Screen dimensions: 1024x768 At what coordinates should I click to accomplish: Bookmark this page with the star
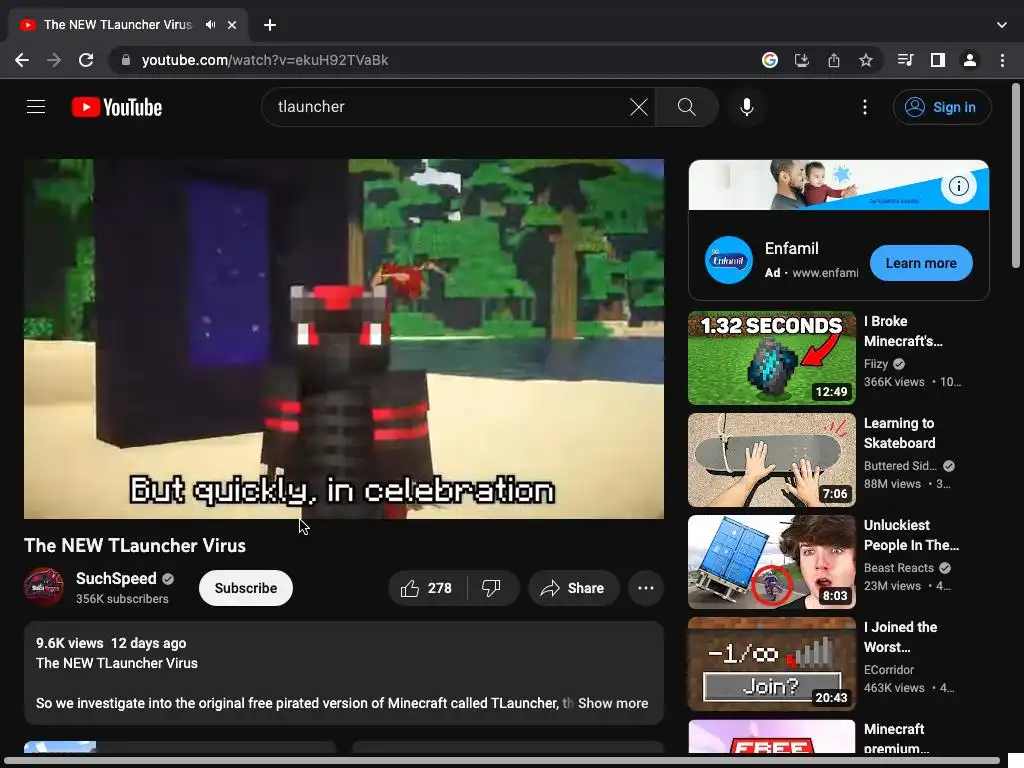click(866, 60)
